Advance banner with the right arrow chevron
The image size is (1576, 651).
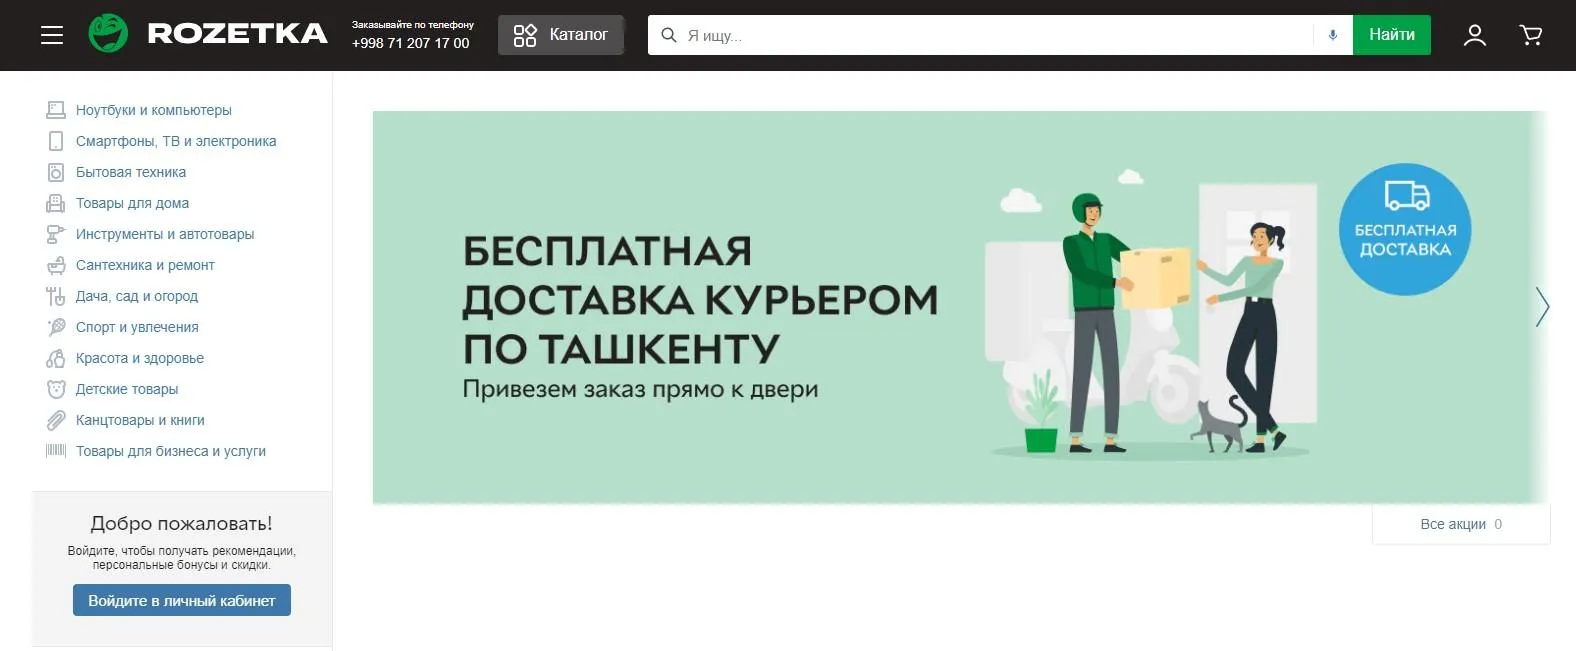point(1541,307)
